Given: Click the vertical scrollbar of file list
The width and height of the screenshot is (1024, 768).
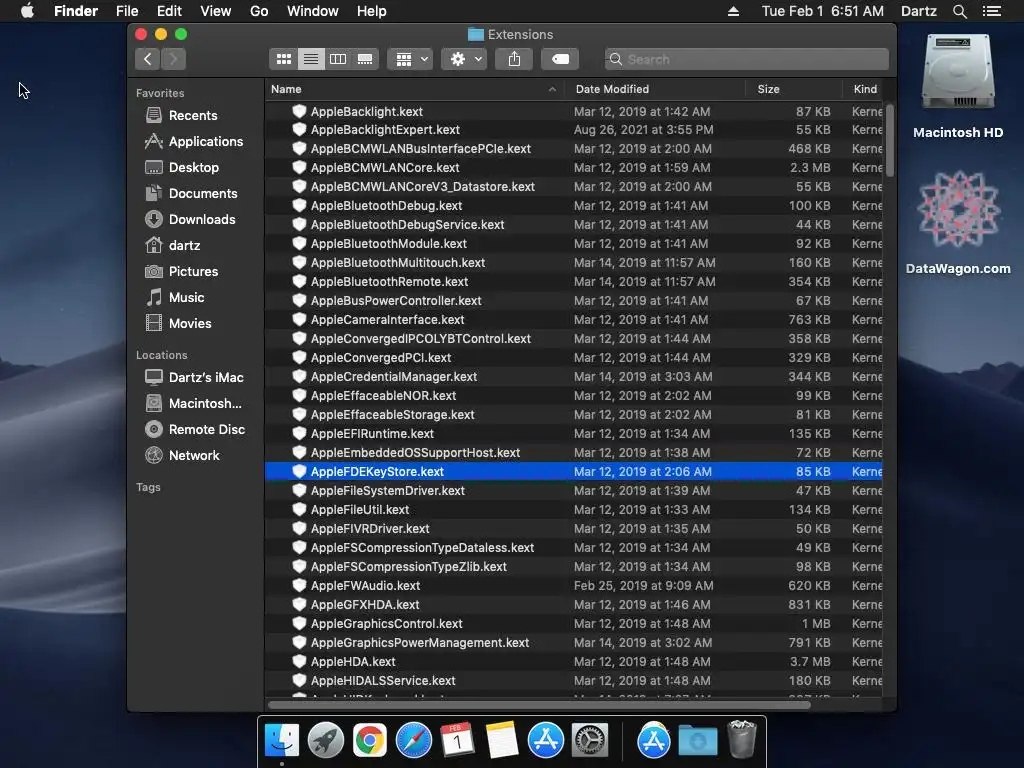Looking at the screenshot, I should point(889,140).
